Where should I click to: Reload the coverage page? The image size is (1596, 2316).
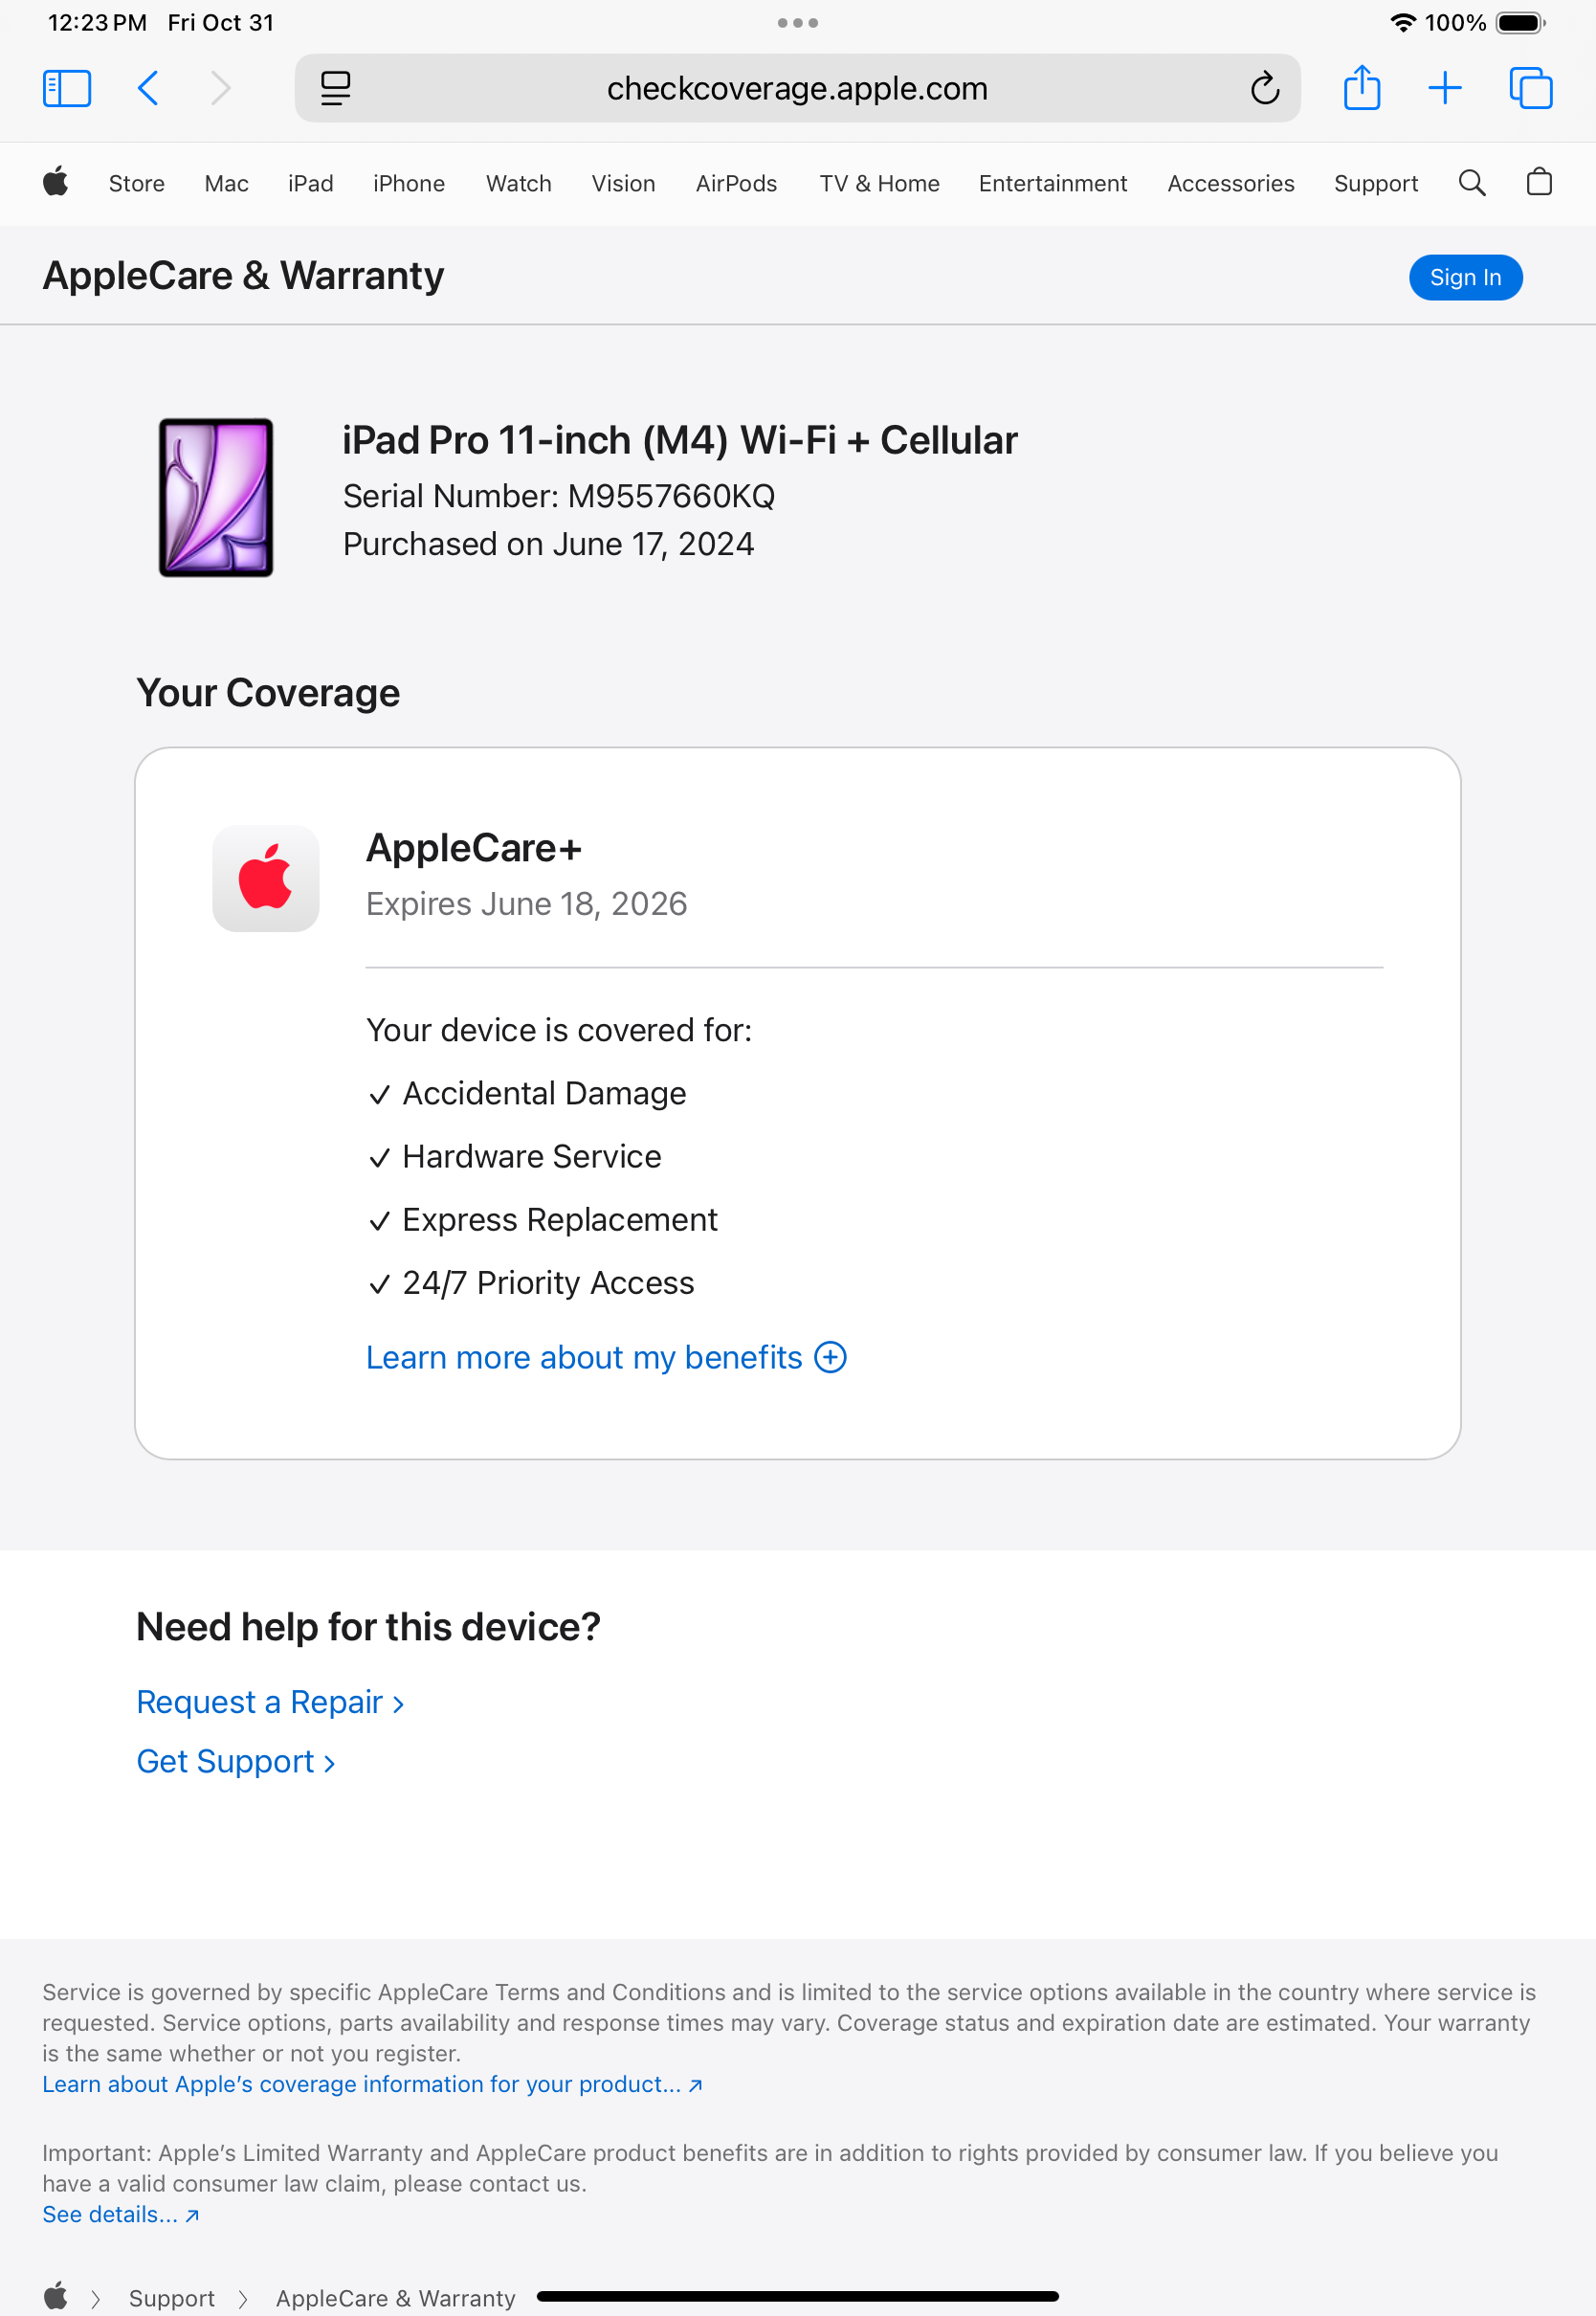click(1264, 88)
